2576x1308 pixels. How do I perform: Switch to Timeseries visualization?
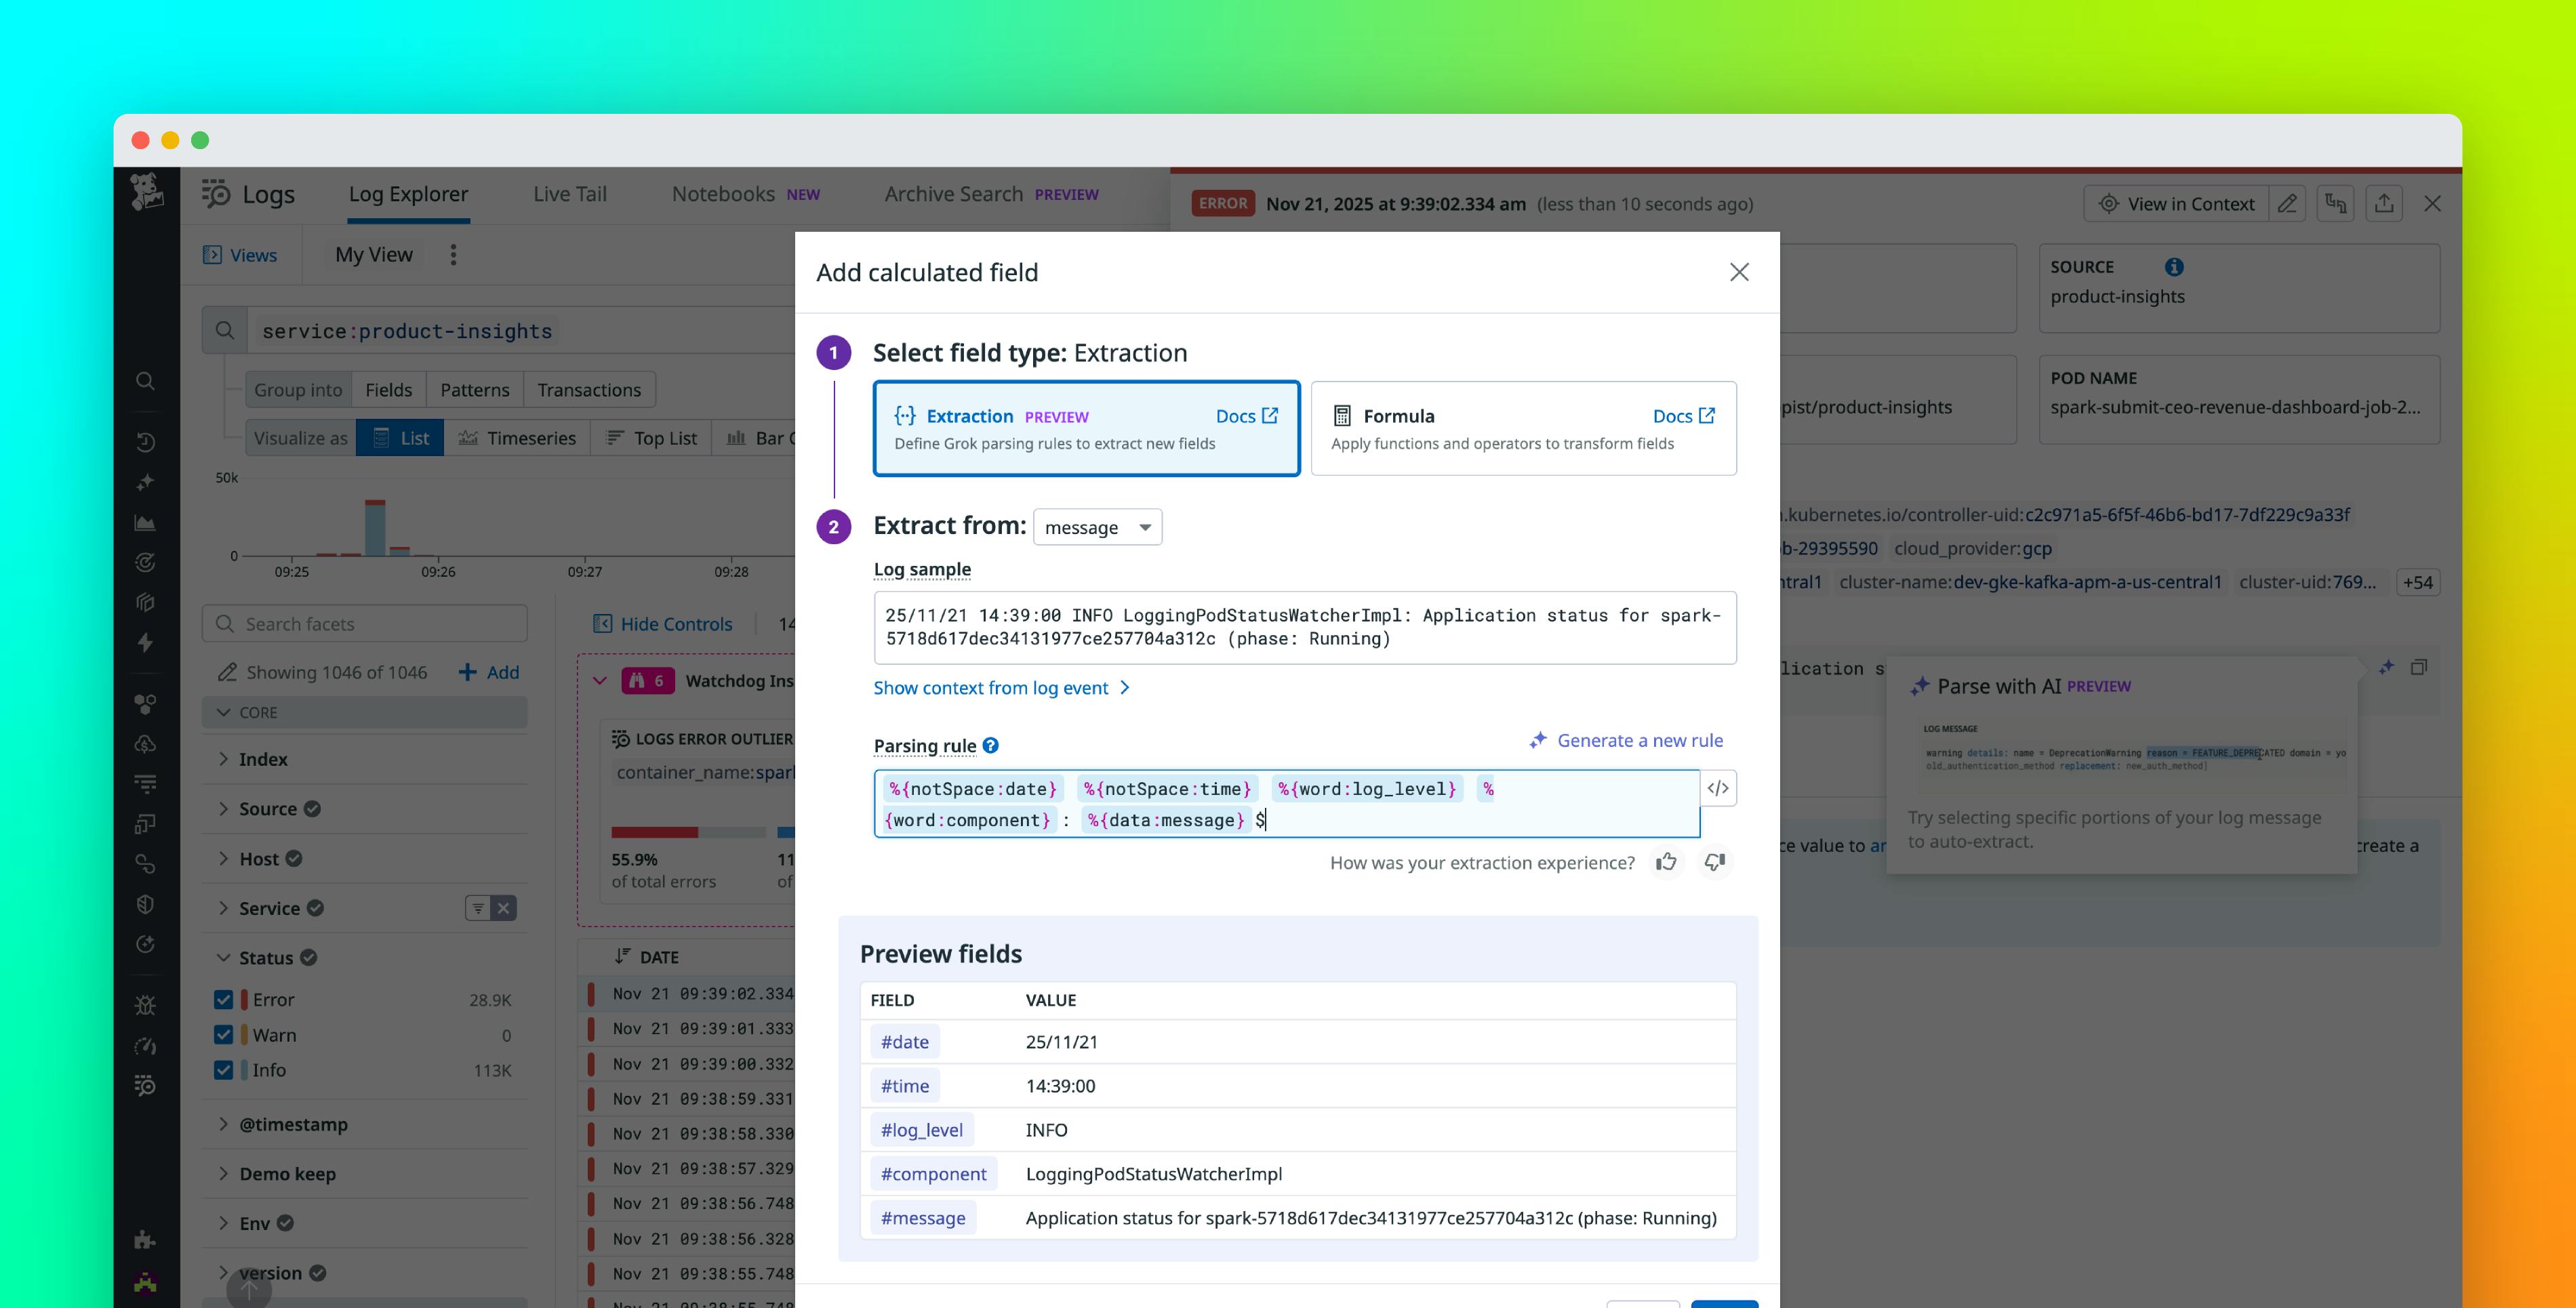point(518,437)
